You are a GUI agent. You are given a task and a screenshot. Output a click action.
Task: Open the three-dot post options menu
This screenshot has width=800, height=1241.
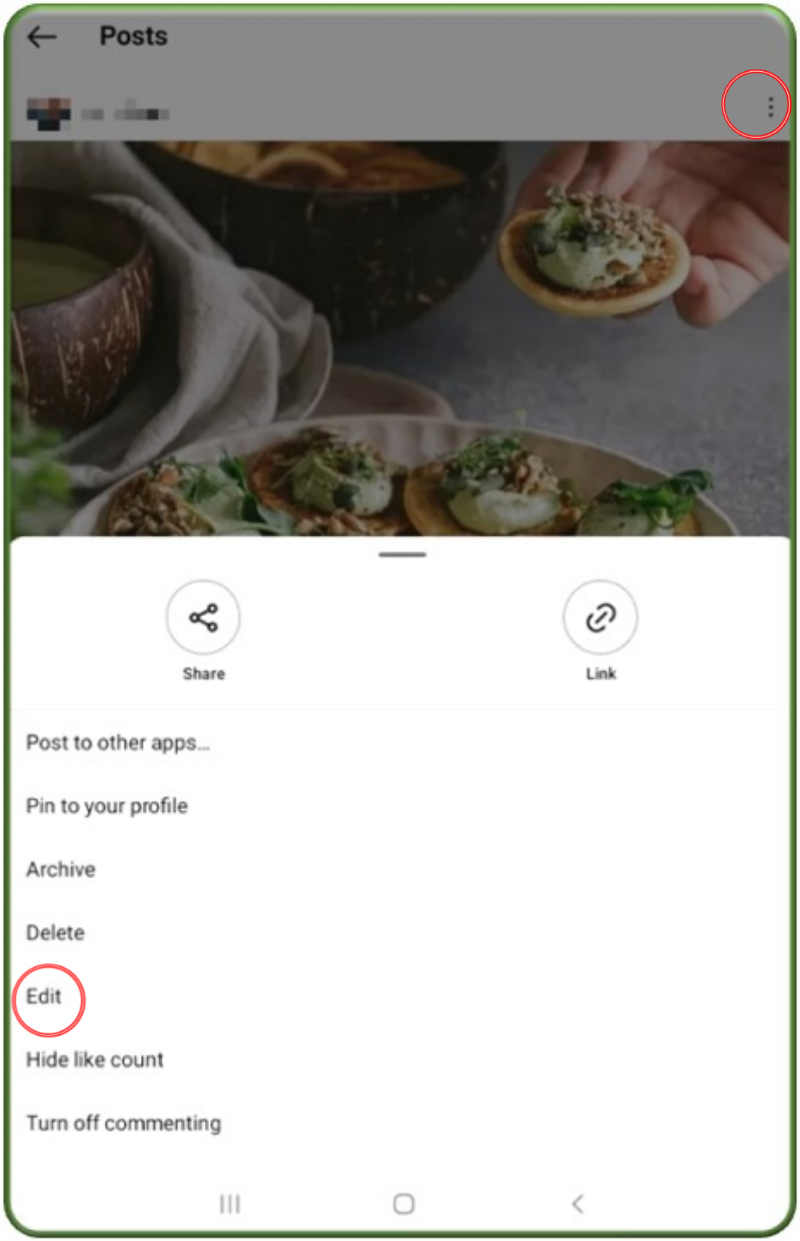click(x=770, y=107)
